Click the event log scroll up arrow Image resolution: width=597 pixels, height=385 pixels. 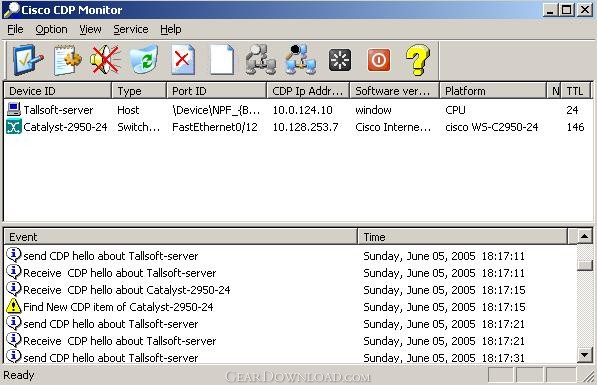(x=584, y=236)
